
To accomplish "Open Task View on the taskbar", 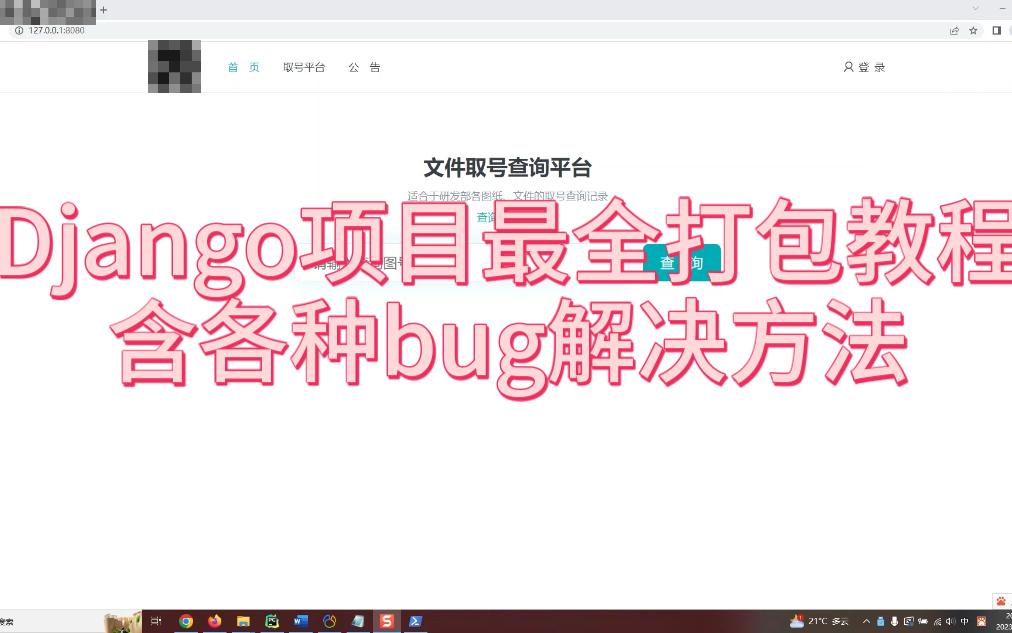I will 156,621.
